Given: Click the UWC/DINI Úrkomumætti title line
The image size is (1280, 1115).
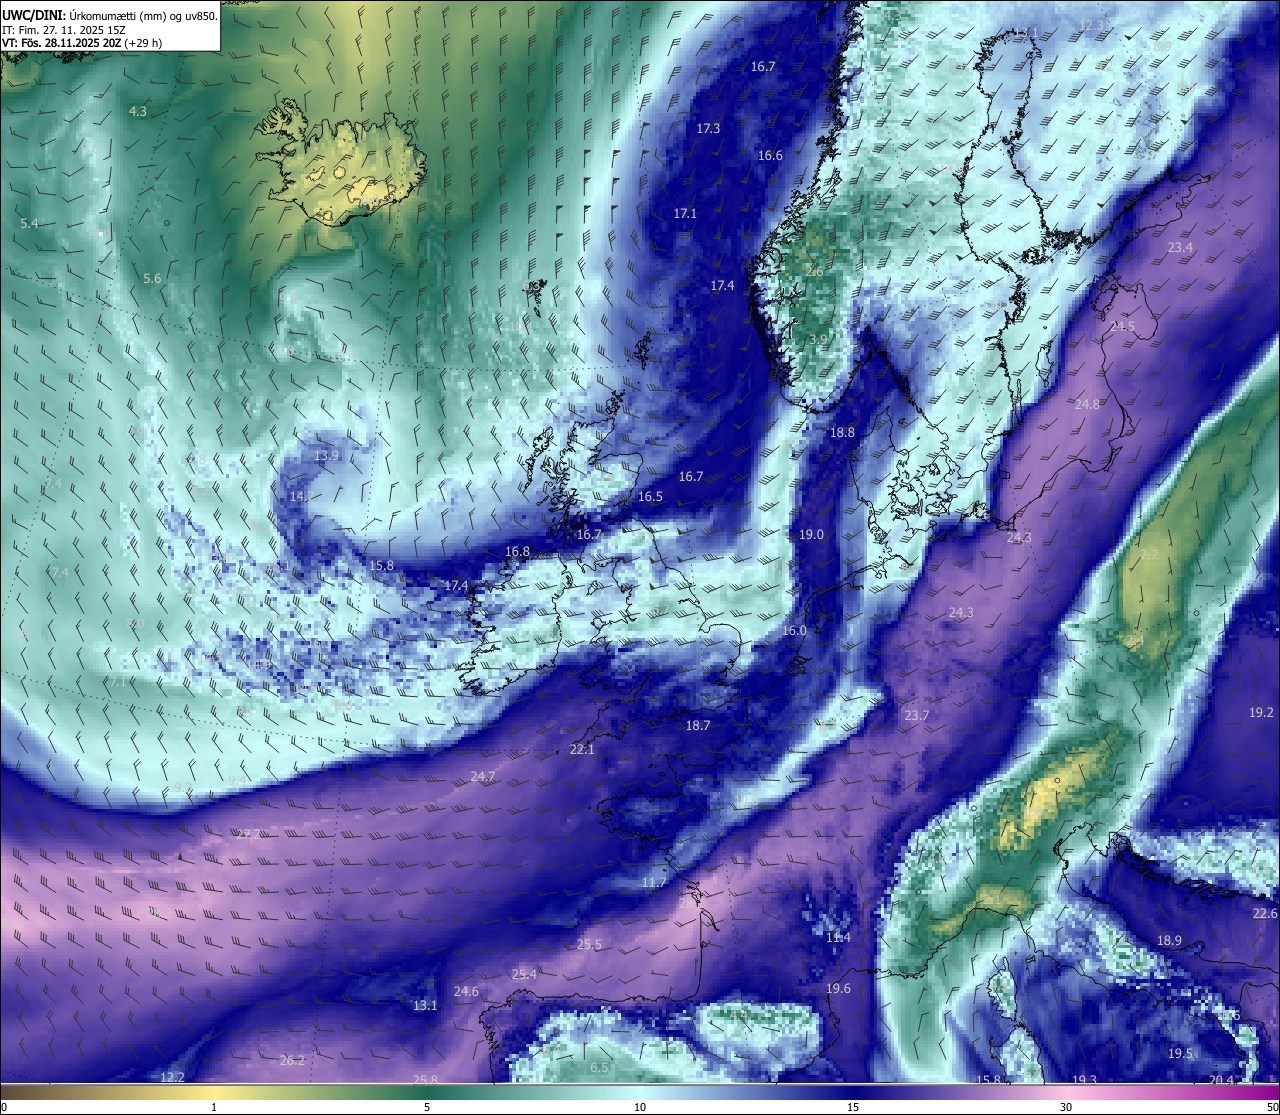Looking at the screenshot, I should point(110,15).
